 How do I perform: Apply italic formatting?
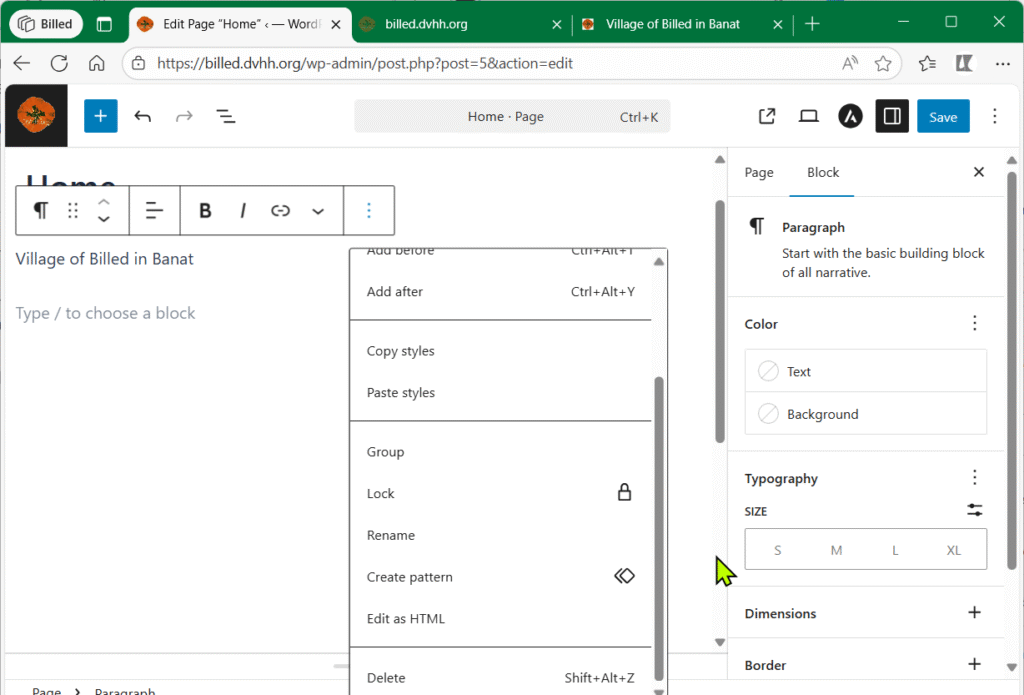pyautogui.click(x=243, y=210)
